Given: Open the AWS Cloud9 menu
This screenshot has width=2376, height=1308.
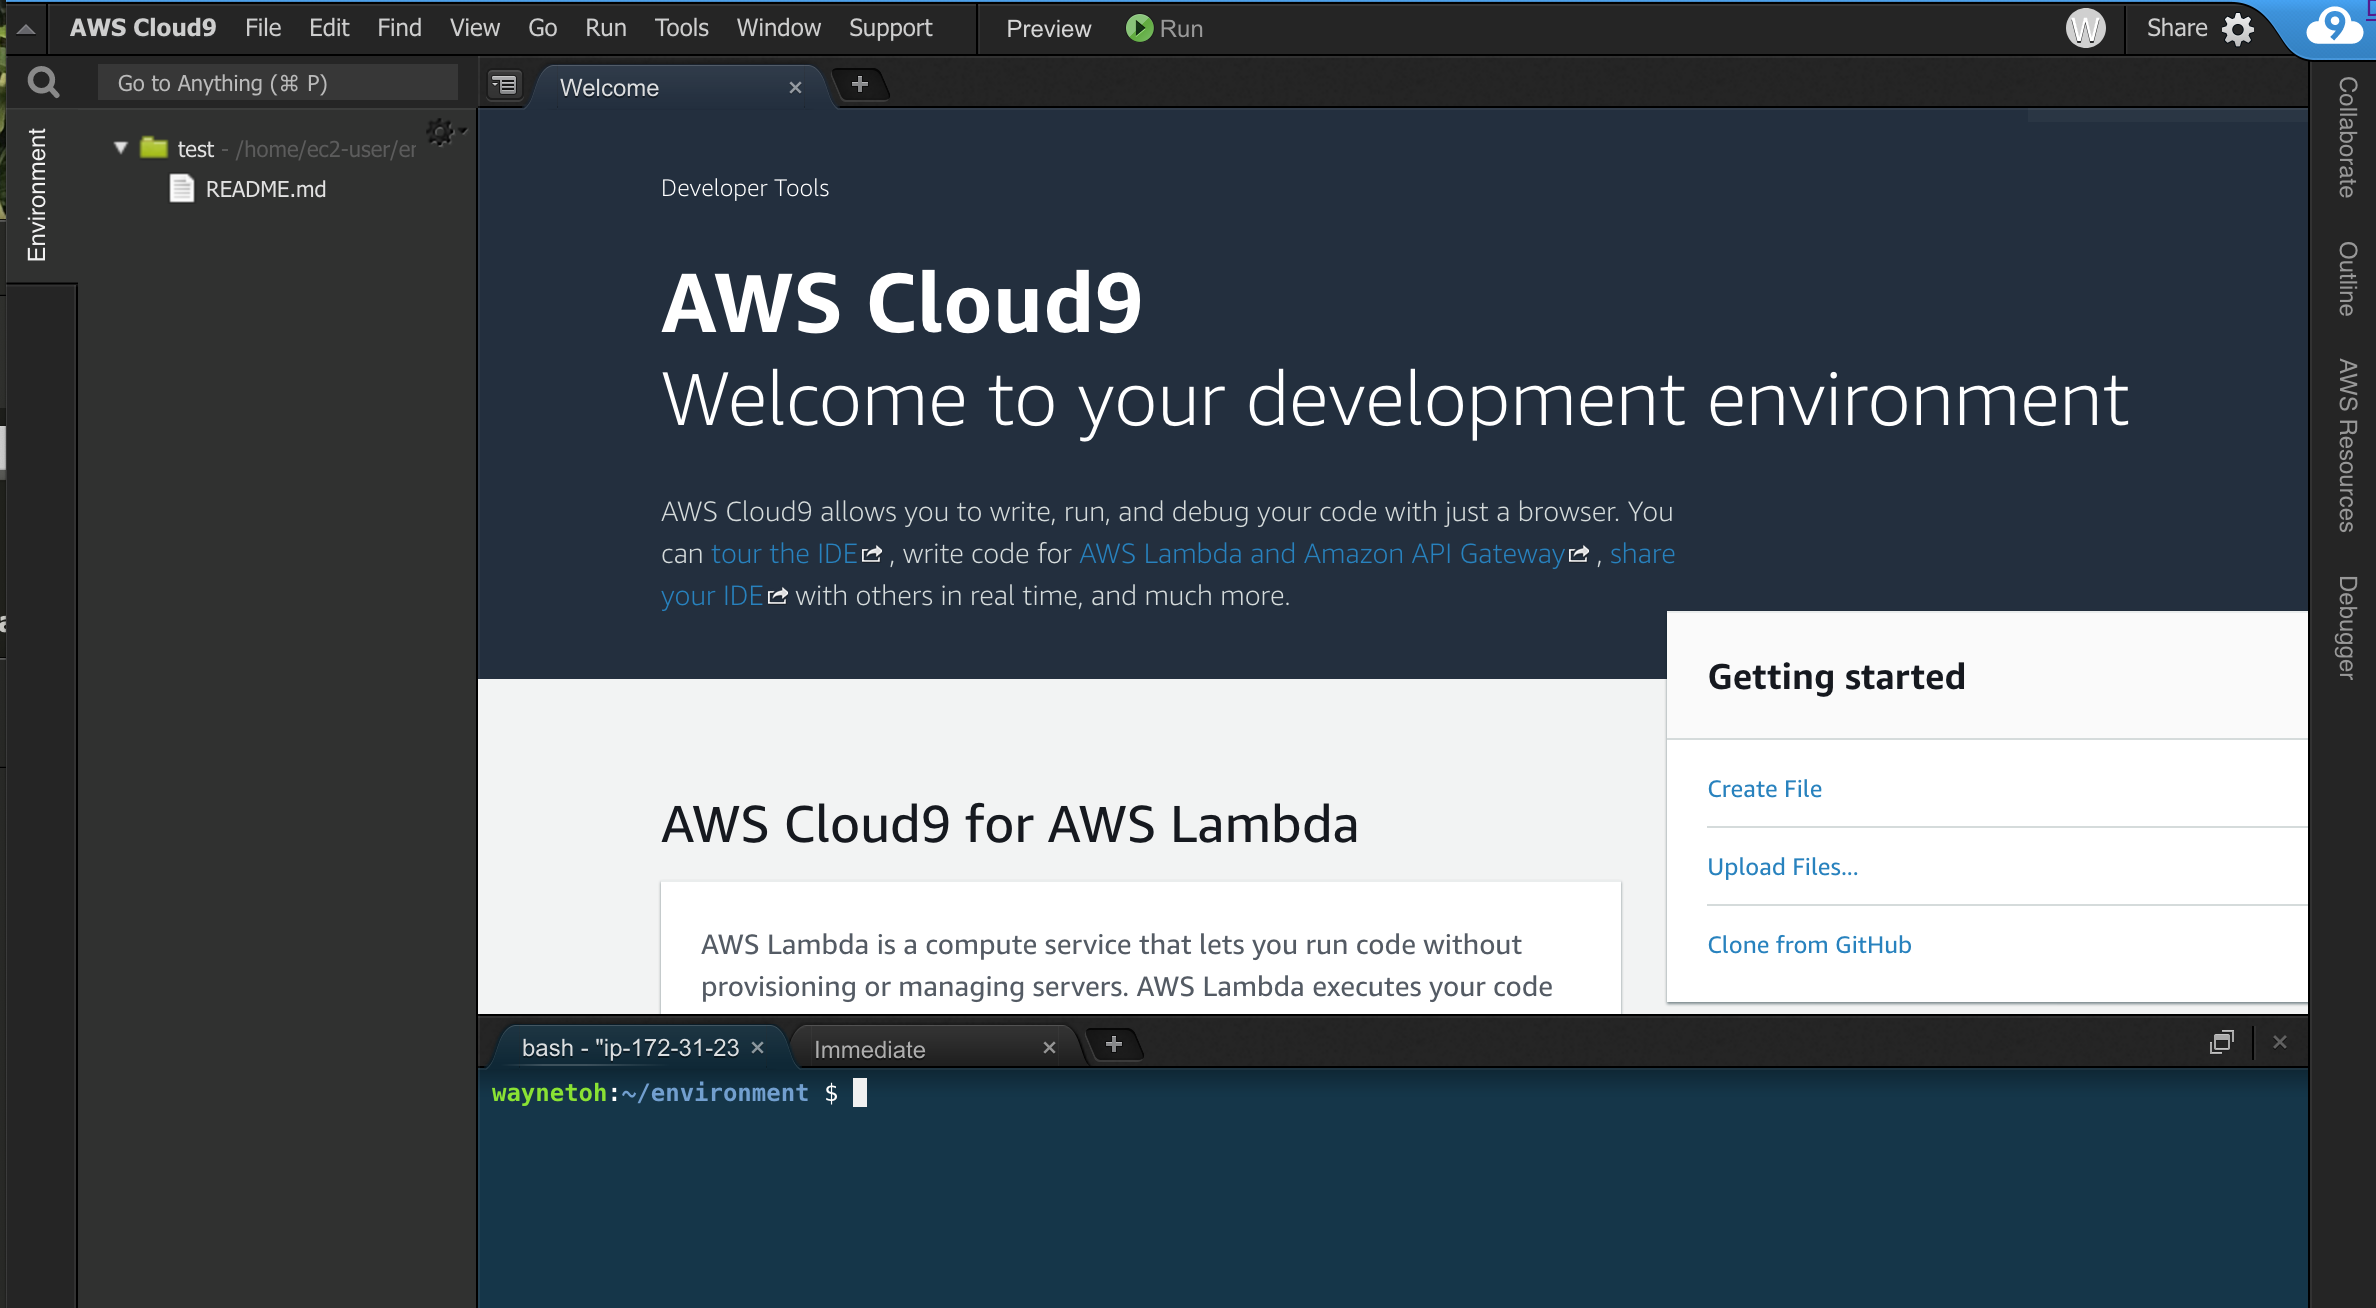Looking at the screenshot, I should 143,28.
